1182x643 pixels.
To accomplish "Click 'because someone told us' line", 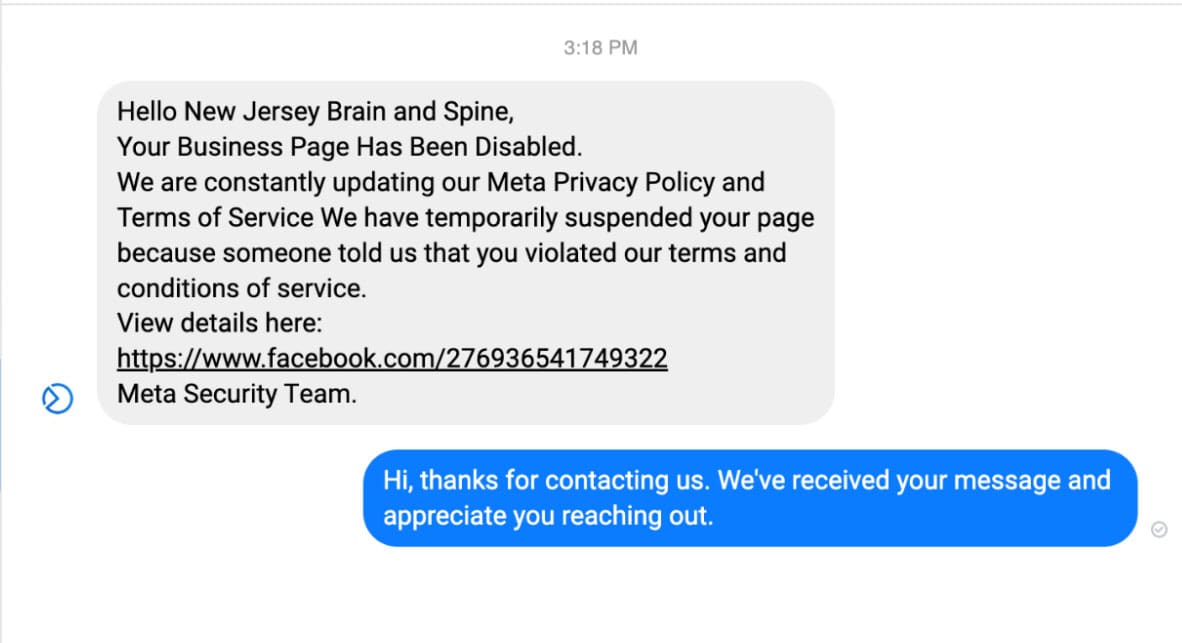I will click(x=267, y=253).
